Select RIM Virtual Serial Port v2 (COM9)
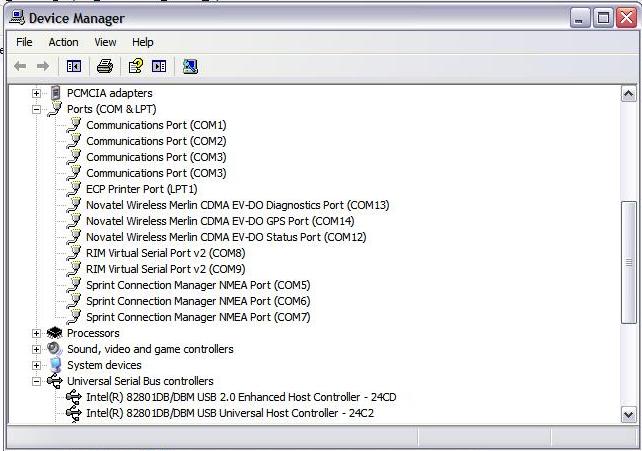The image size is (642, 451). [x=165, y=268]
